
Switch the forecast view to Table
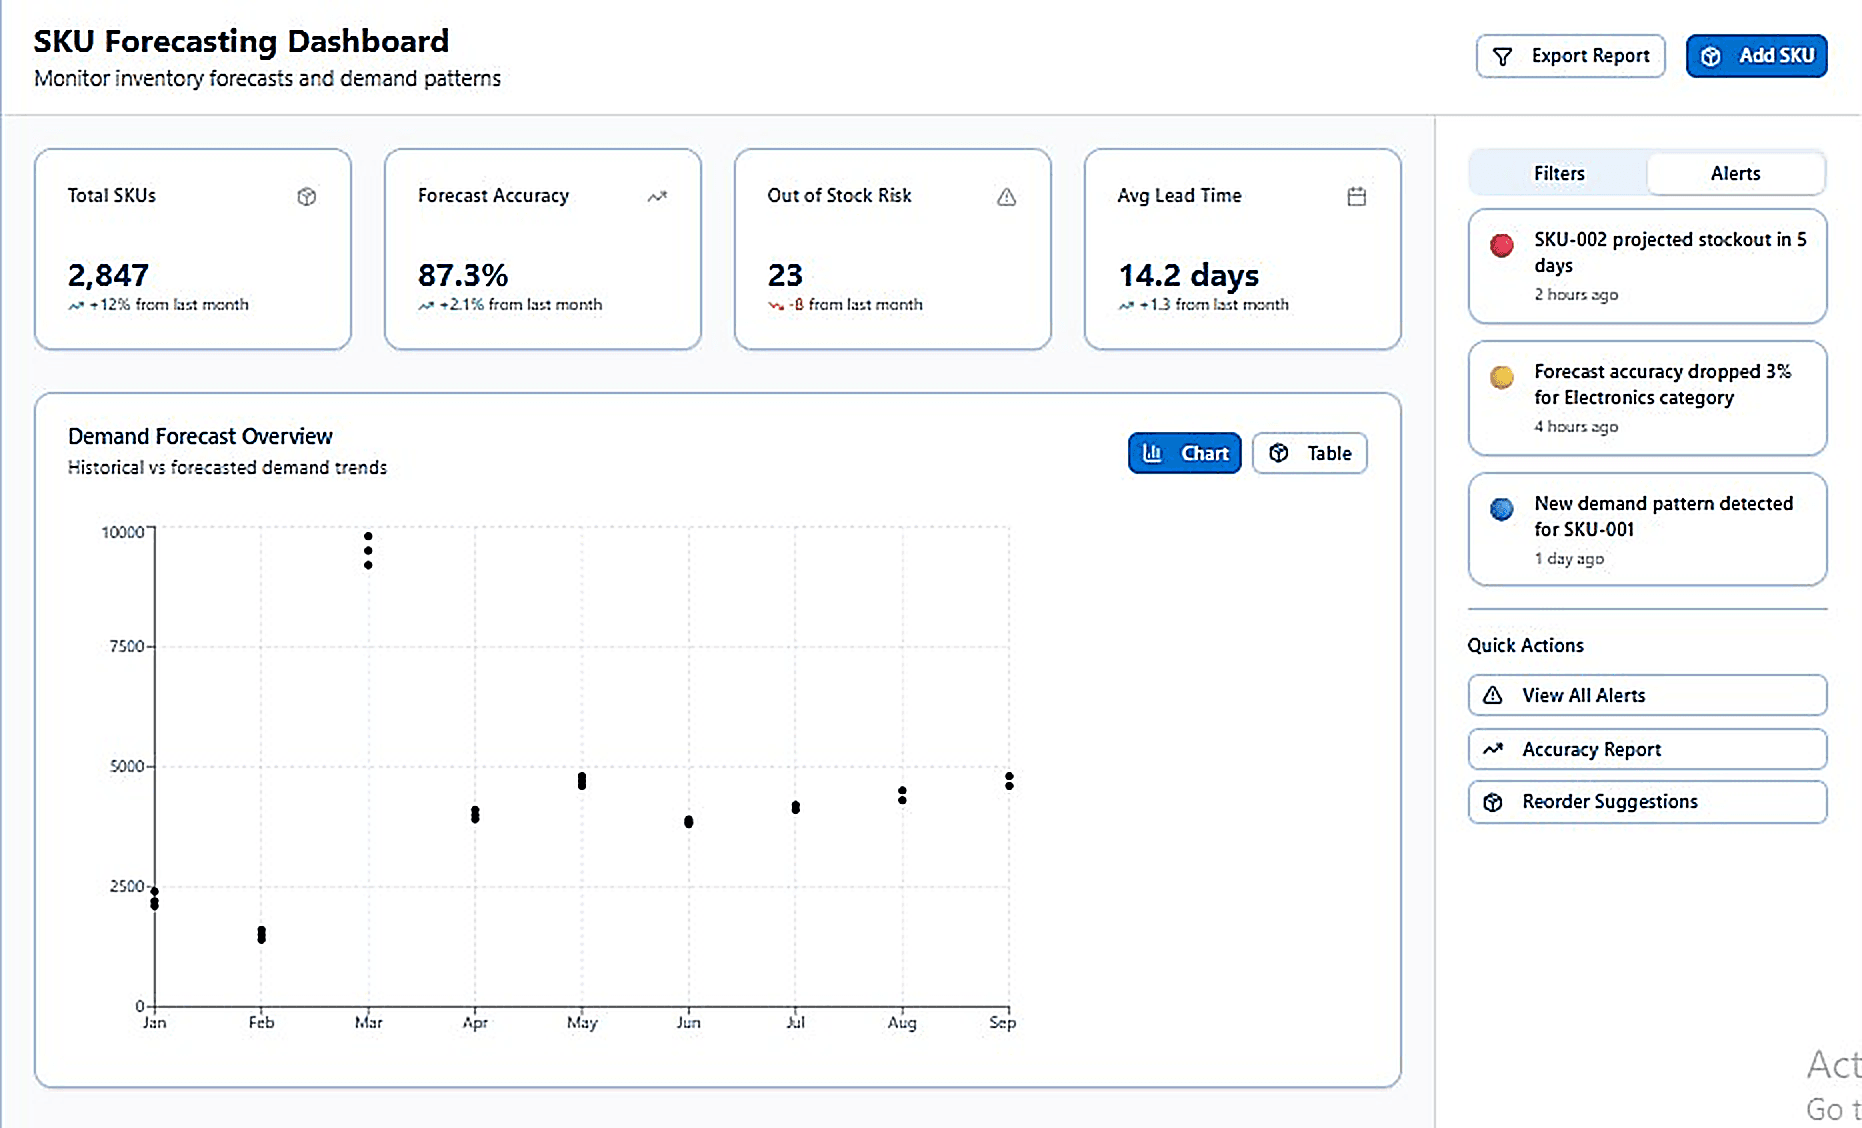pos(1309,452)
